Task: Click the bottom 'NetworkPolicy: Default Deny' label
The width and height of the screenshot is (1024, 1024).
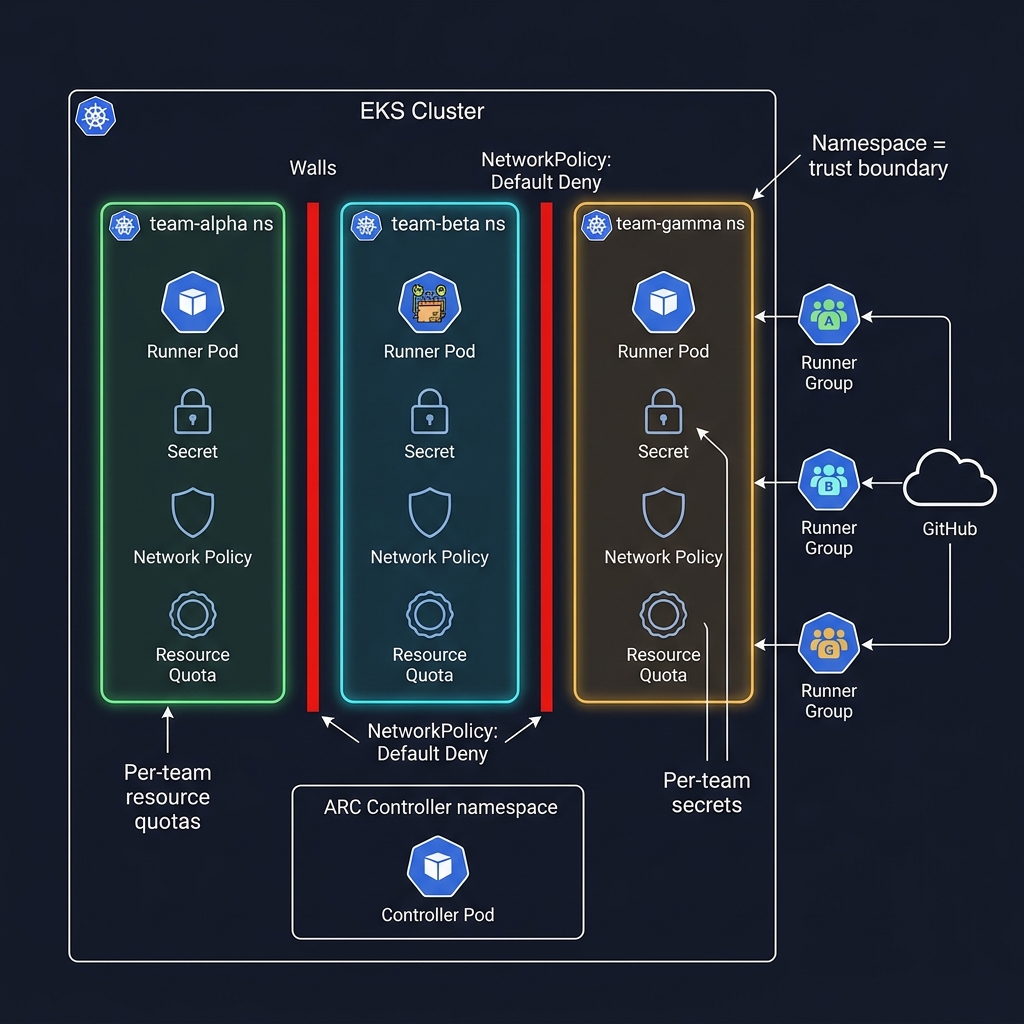Action: coord(432,742)
